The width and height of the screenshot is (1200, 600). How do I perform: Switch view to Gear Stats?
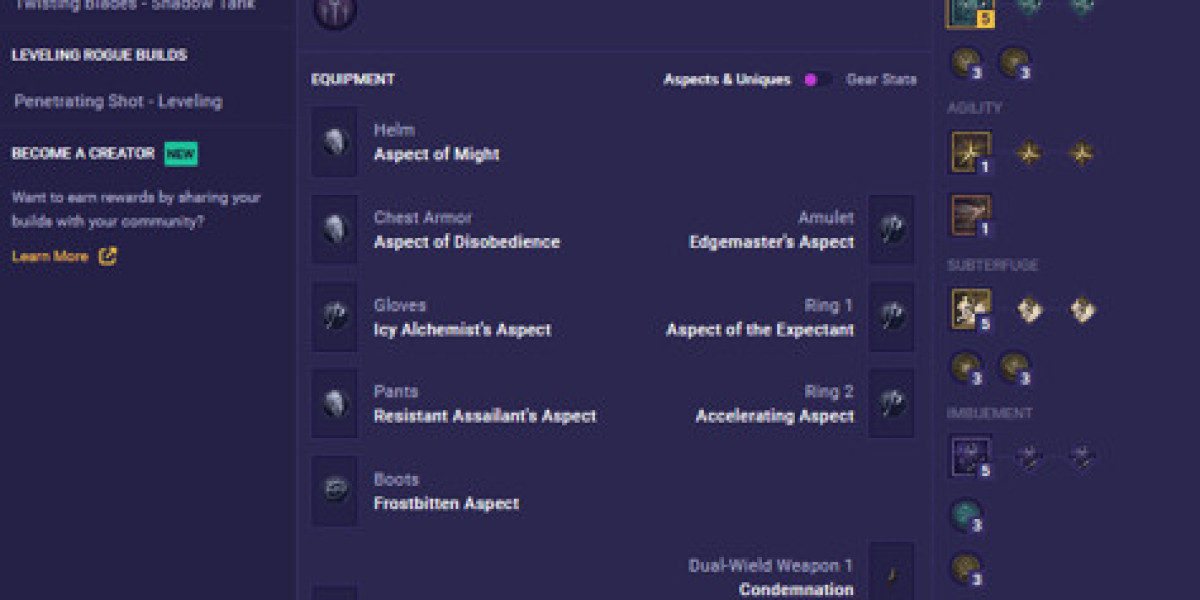coord(881,80)
